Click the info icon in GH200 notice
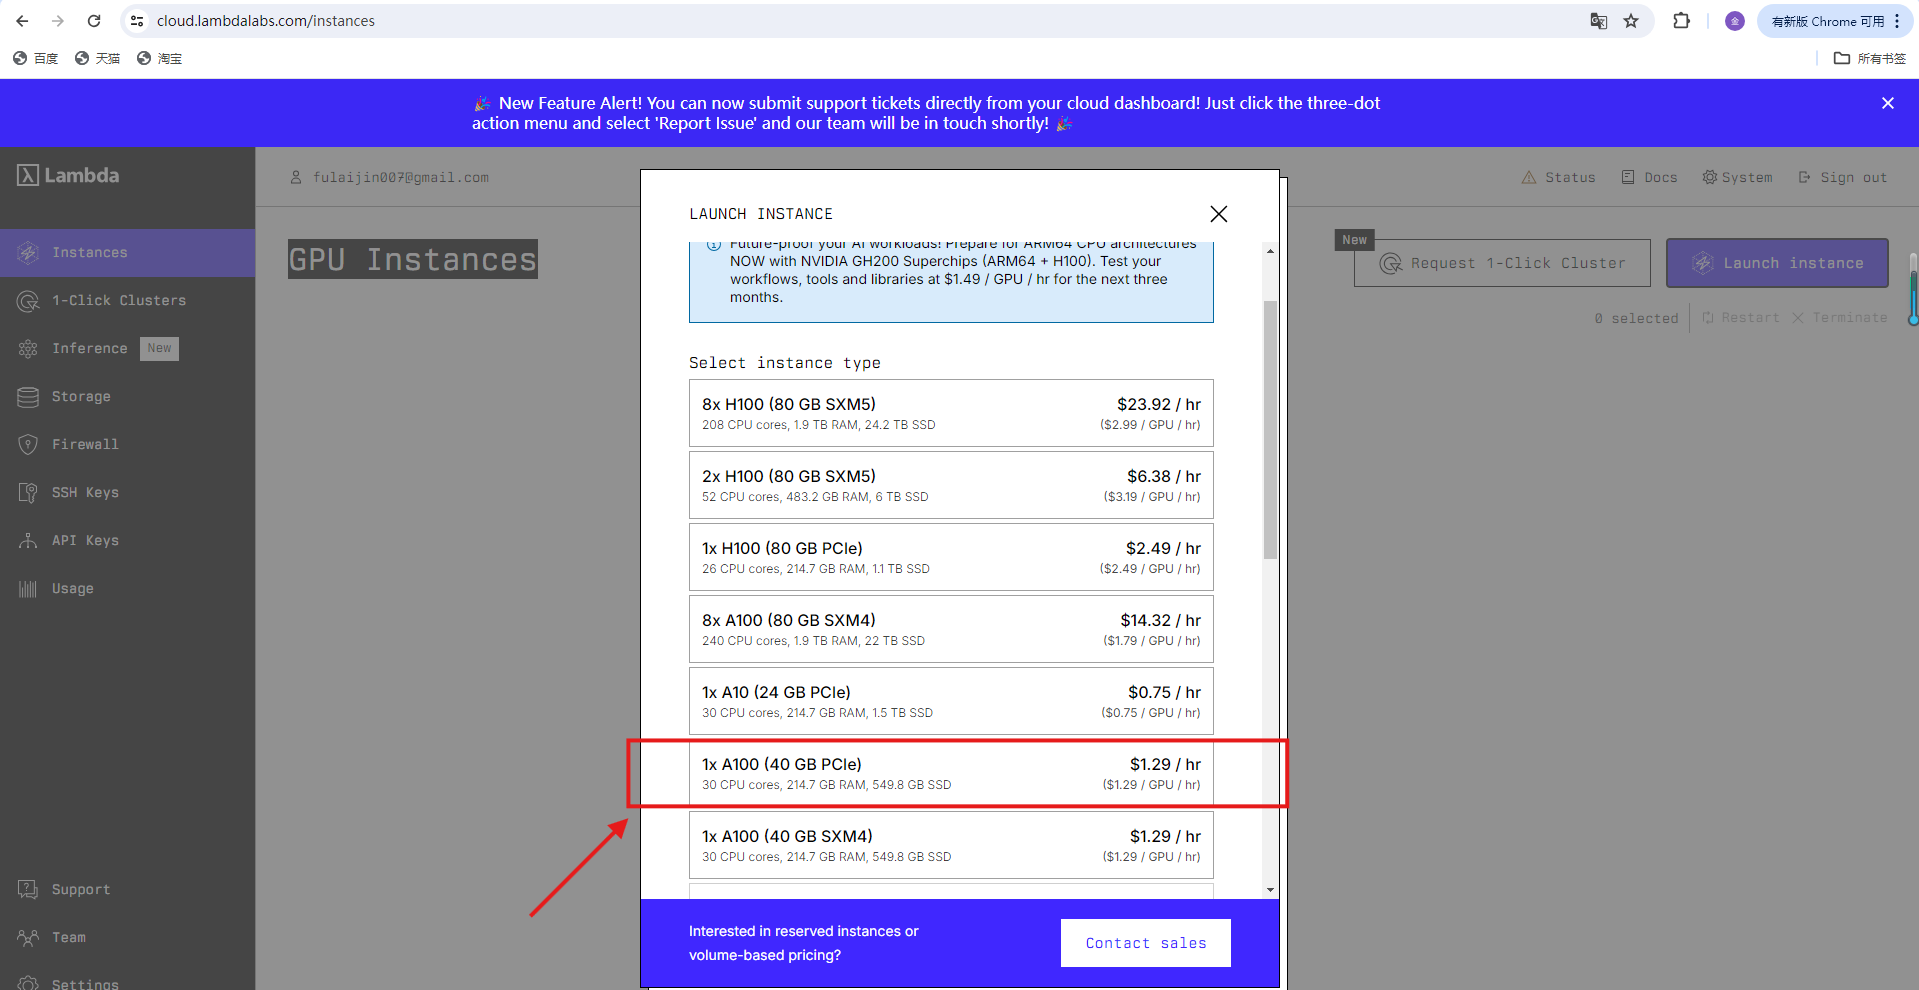This screenshot has width=1919, height=990. [714, 245]
